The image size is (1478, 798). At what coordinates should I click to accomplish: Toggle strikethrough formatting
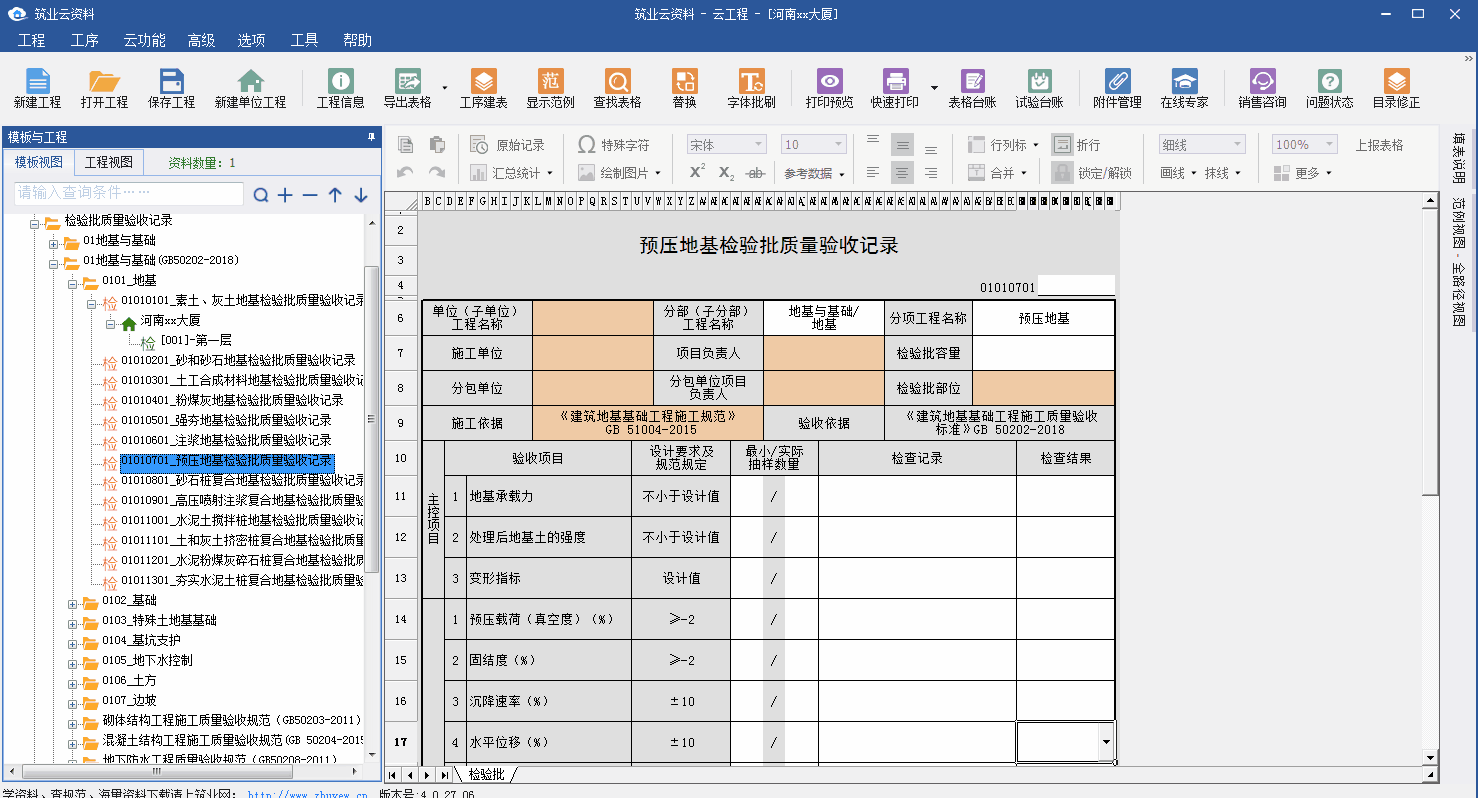pyautogui.click(x=756, y=173)
